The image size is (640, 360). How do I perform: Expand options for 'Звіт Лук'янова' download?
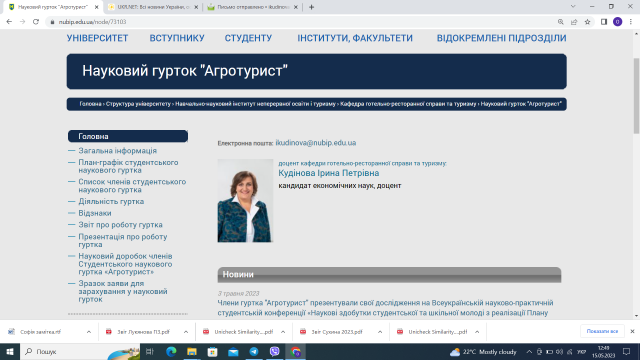click(186, 332)
